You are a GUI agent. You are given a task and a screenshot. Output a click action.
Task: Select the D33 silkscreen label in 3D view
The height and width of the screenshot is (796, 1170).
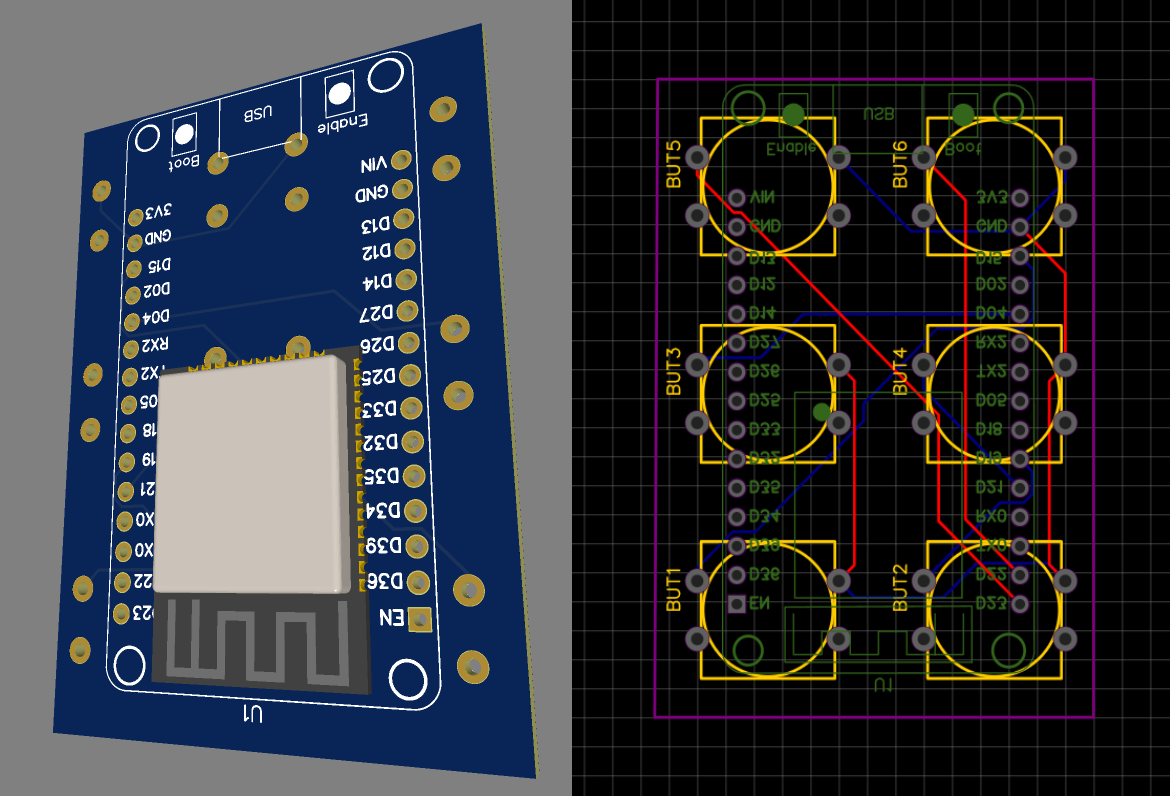tap(380, 410)
